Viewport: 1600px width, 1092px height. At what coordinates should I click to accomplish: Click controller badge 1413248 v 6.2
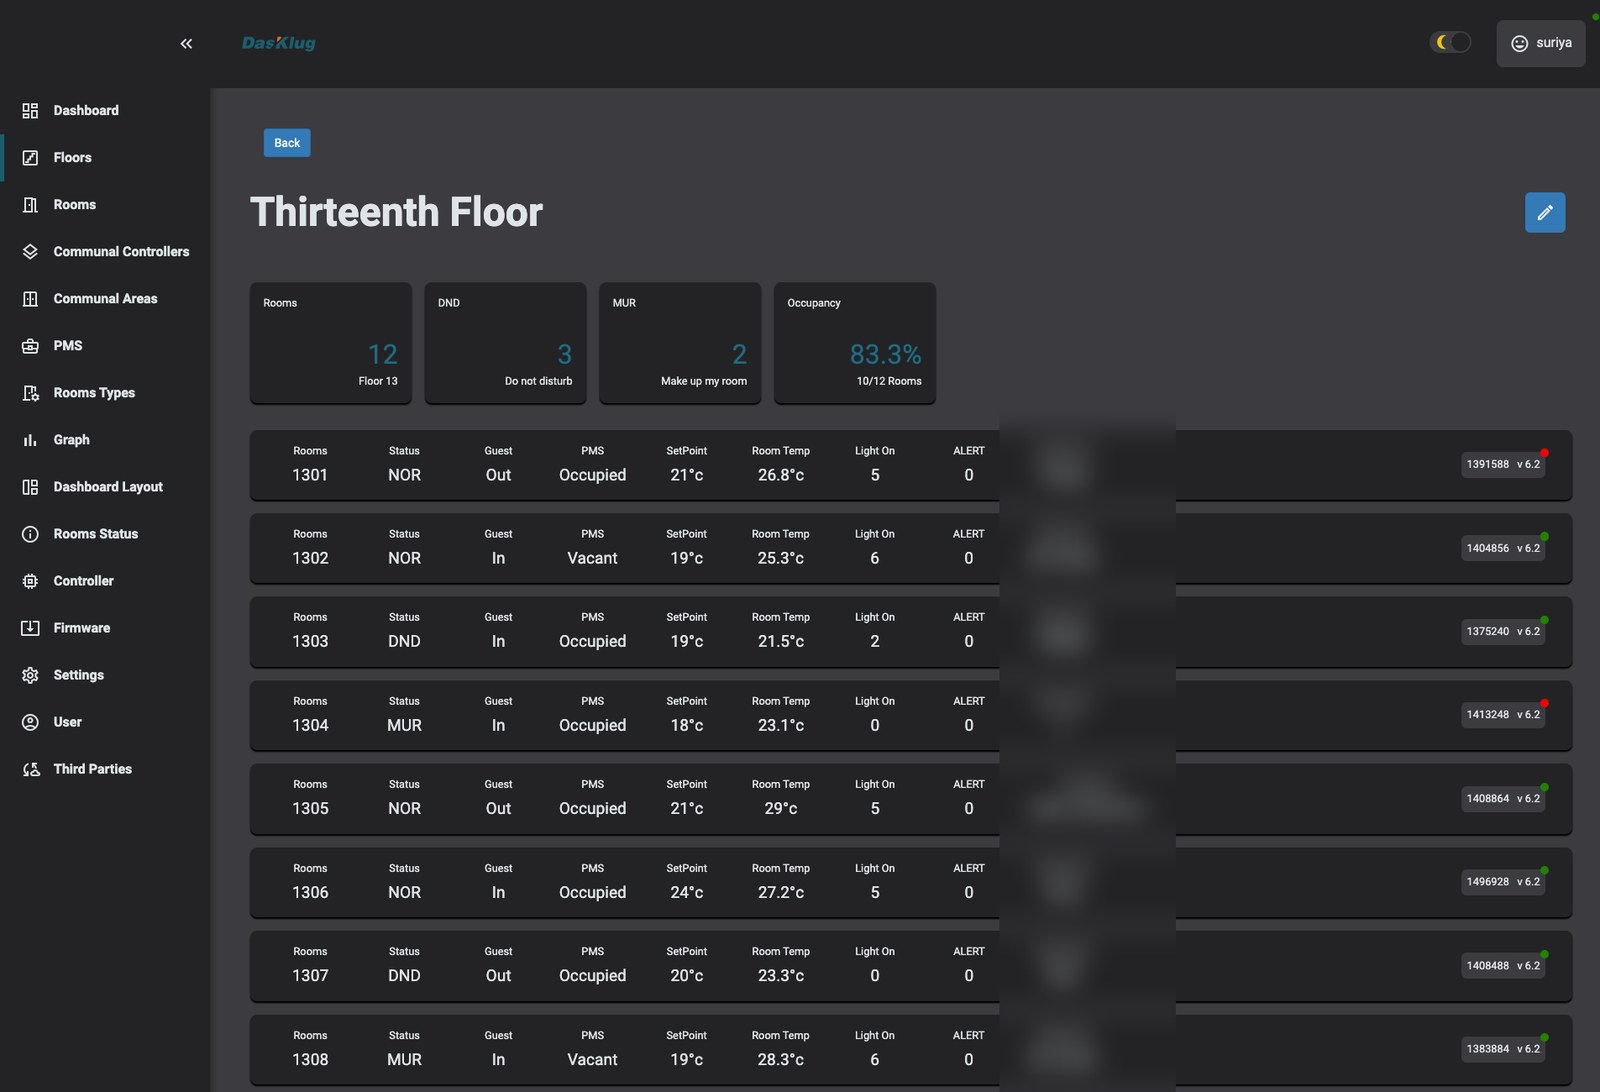pyautogui.click(x=1503, y=715)
